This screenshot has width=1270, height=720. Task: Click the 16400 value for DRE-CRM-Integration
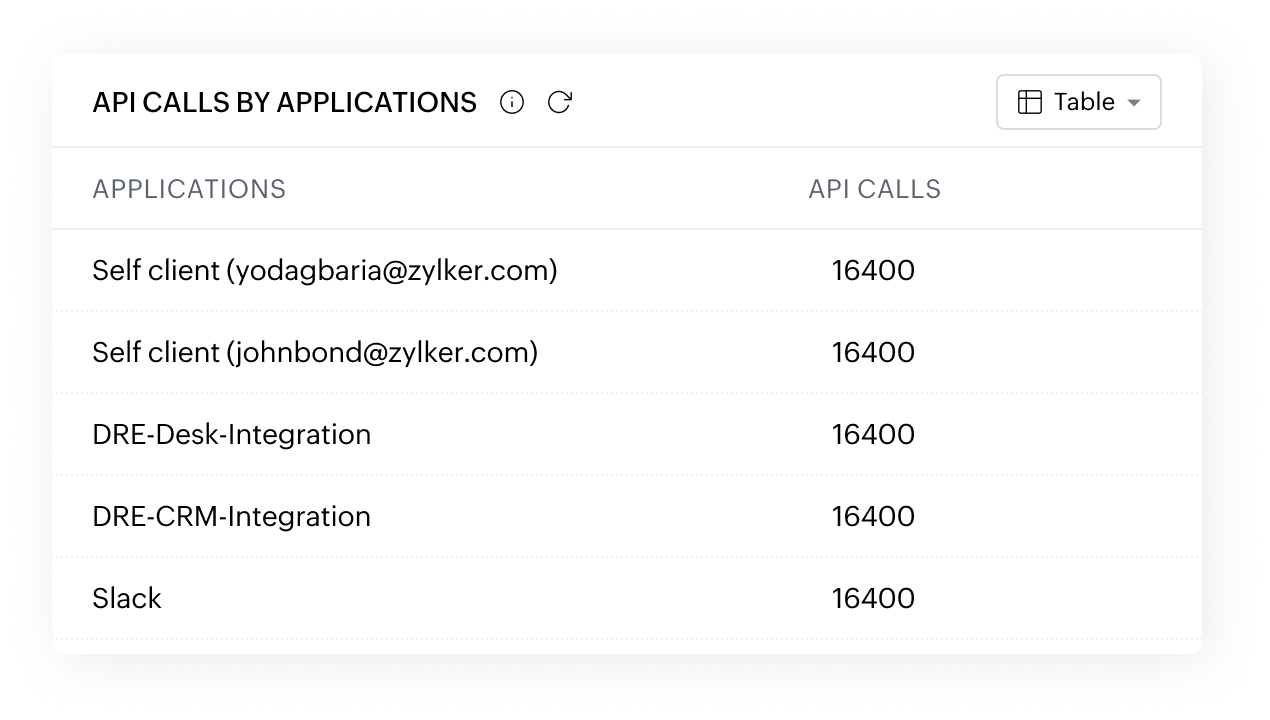(x=873, y=516)
